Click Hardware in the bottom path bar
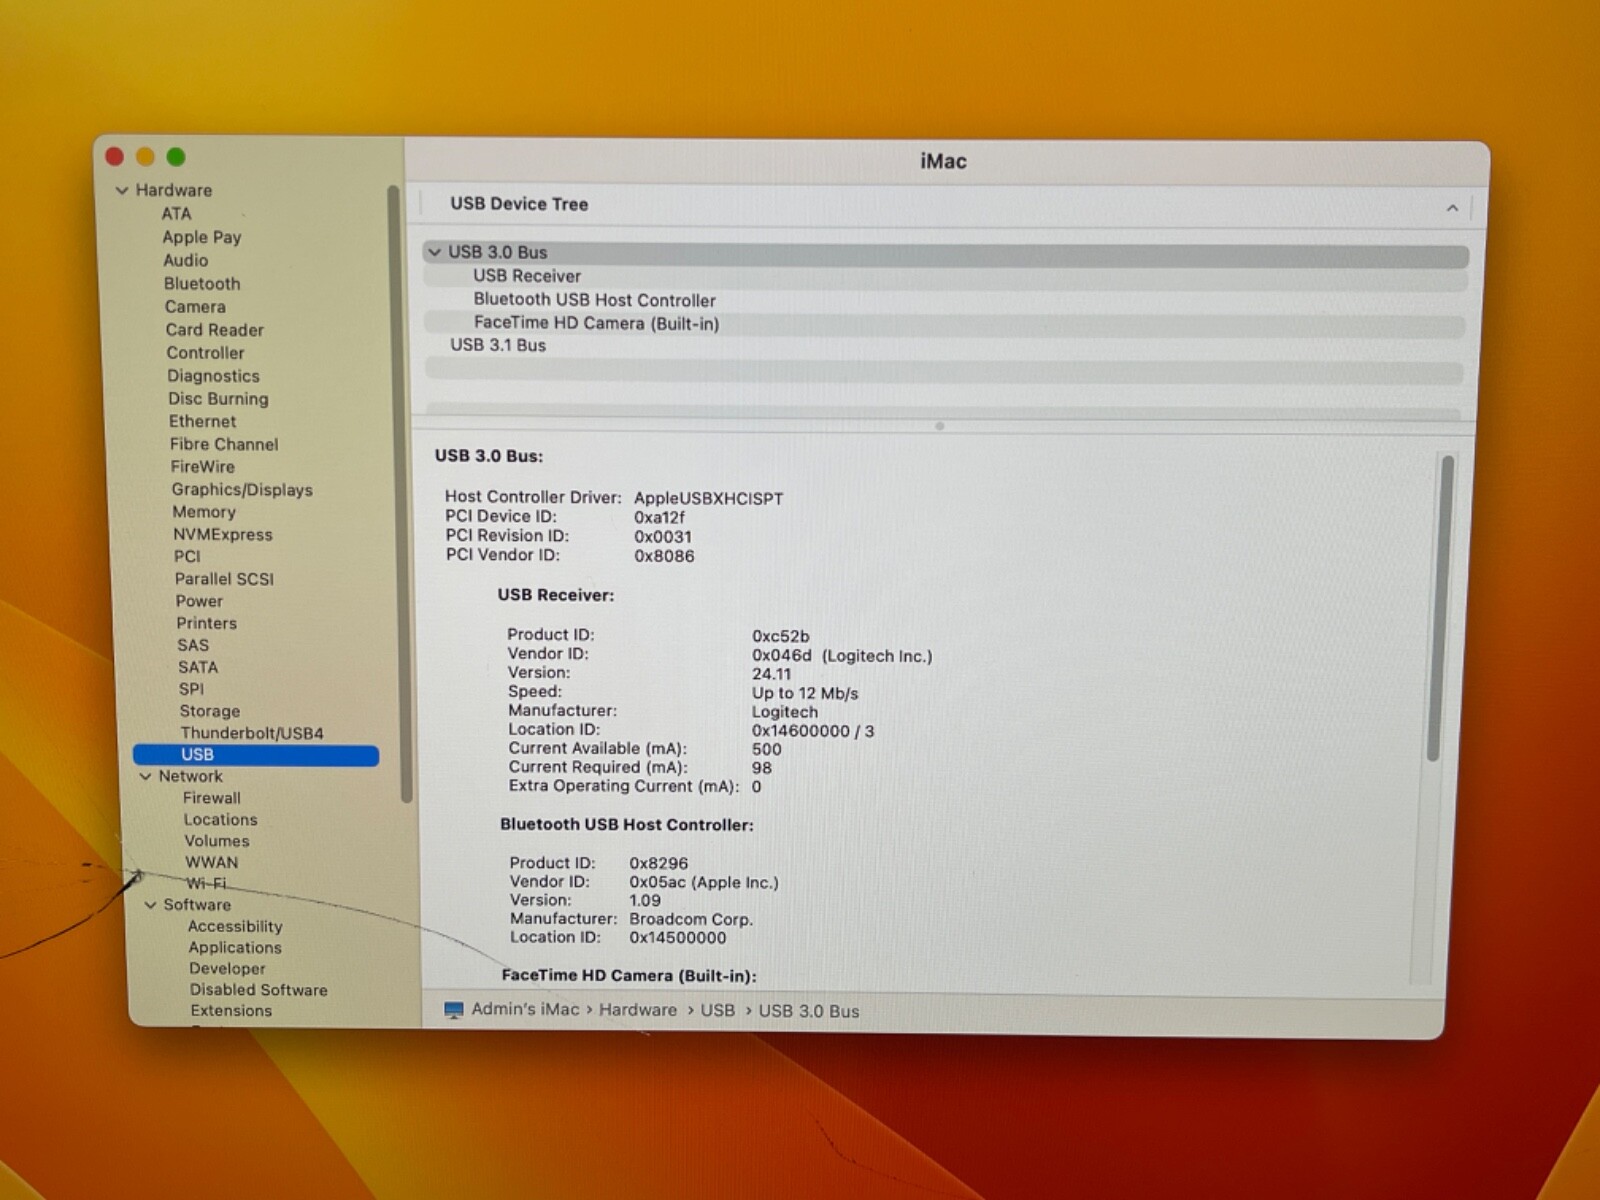Screen dimensions: 1600x1200 pyautogui.click(x=638, y=1010)
